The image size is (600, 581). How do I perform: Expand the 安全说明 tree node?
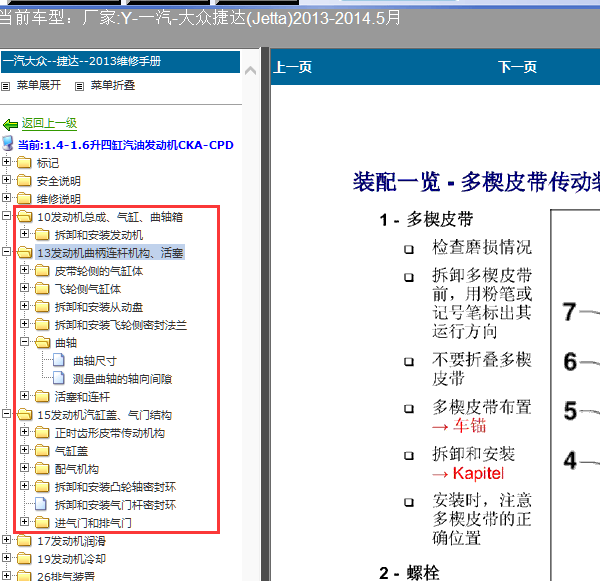pos(6,180)
